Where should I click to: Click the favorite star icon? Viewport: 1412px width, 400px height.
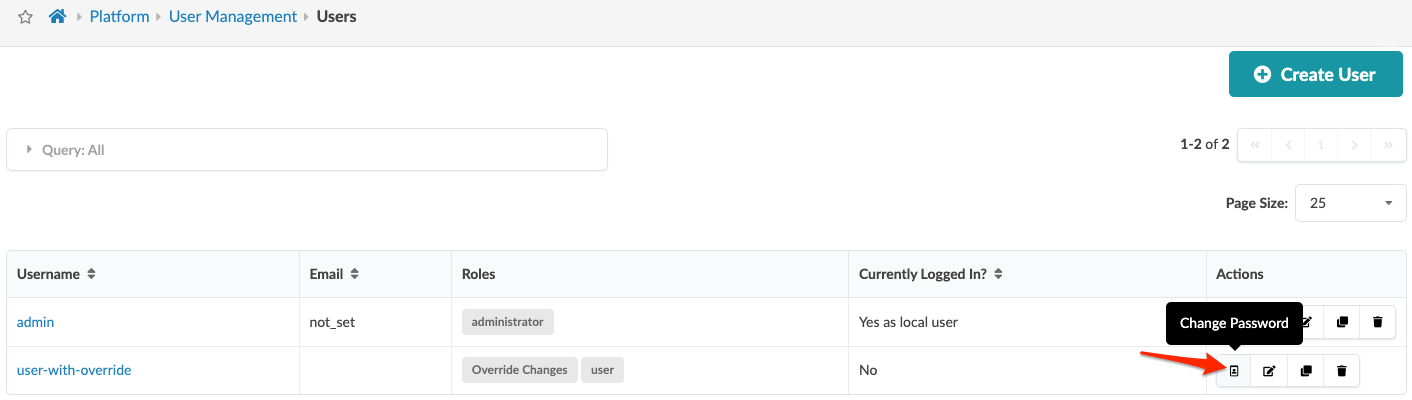click(26, 17)
